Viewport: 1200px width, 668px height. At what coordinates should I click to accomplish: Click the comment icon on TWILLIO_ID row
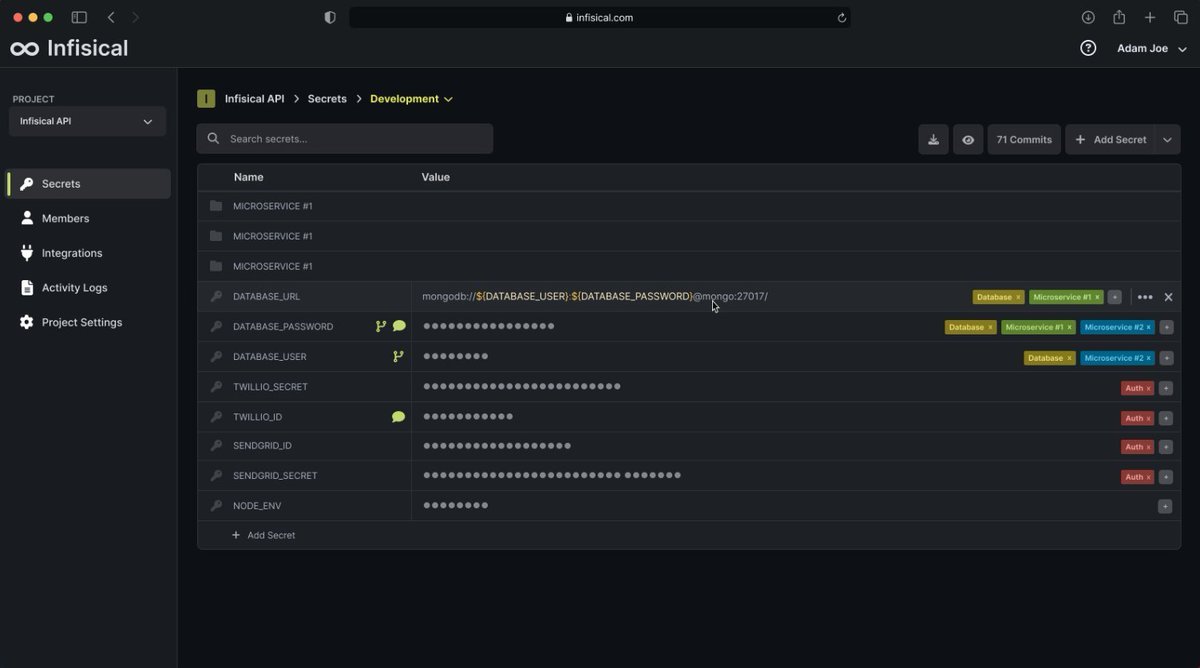(398, 417)
